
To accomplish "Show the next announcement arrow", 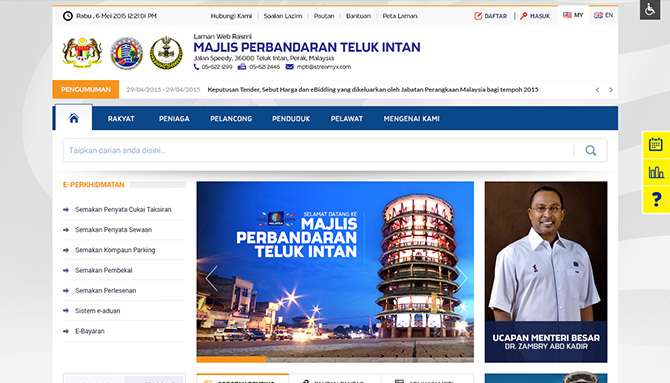I will click(611, 90).
